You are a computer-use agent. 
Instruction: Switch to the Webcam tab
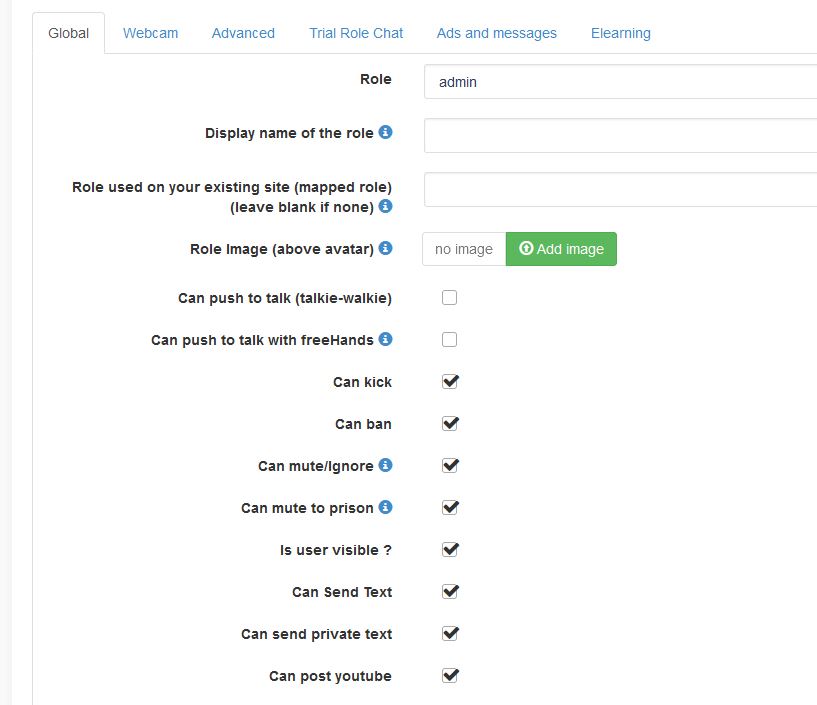[x=150, y=33]
